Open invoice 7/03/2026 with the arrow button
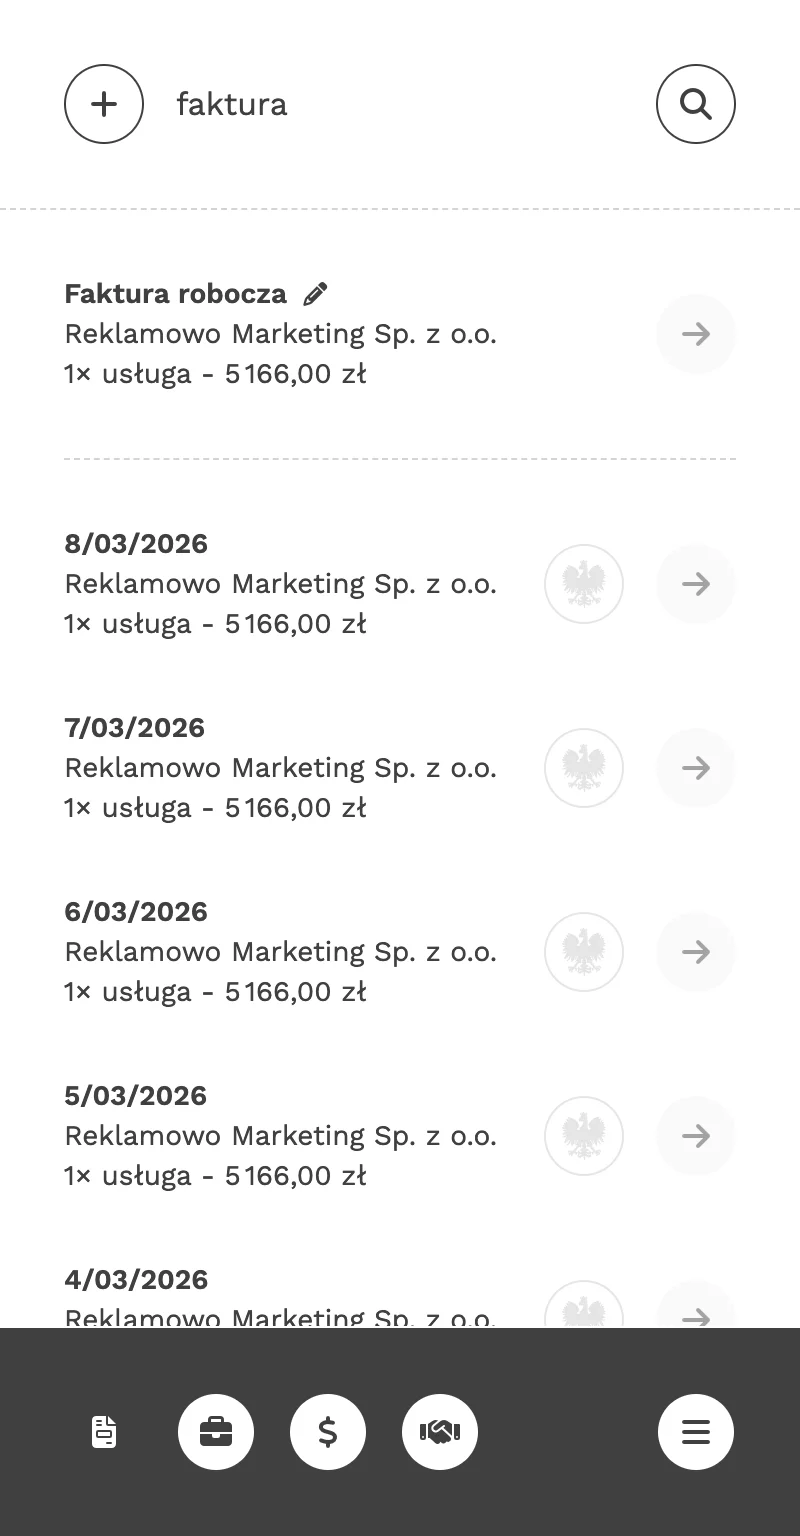Image resolution: width=800 pixels, height=1536 pixels. click(x=695, y=768)
